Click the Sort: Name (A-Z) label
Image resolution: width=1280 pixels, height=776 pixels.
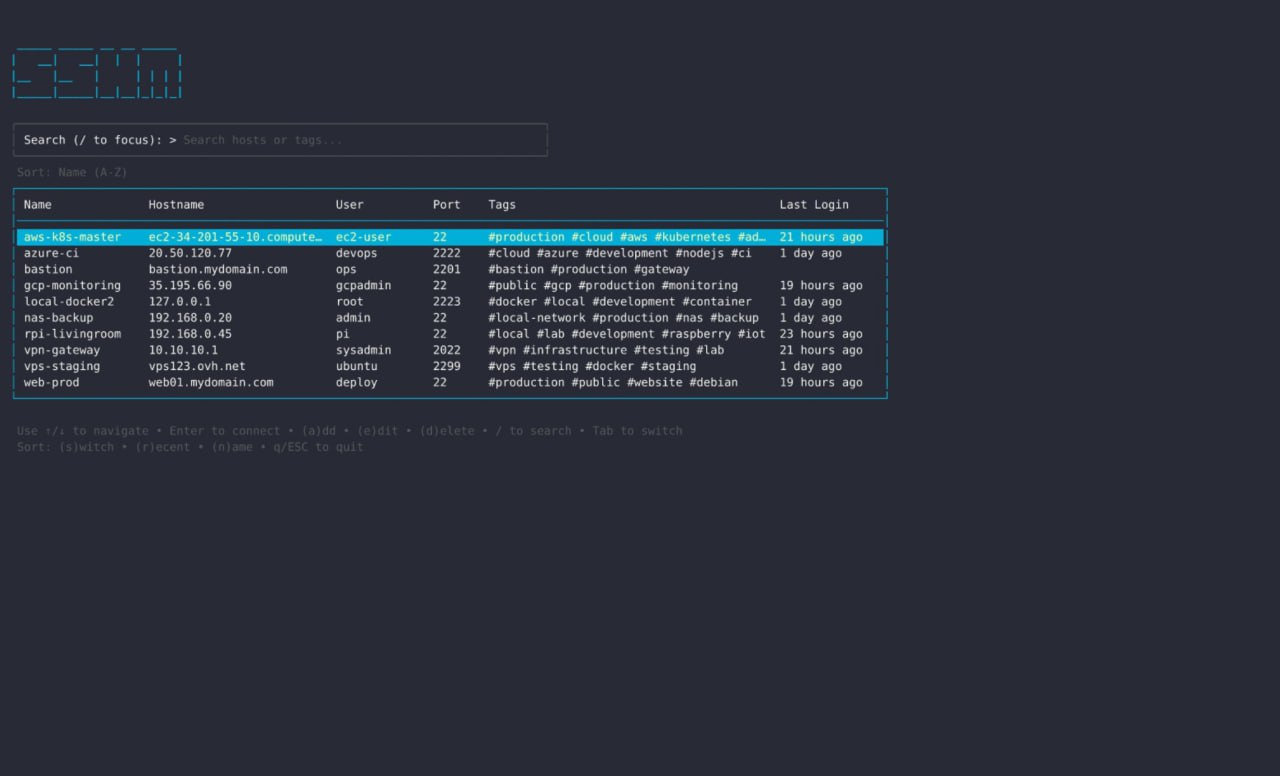point(72,172)
